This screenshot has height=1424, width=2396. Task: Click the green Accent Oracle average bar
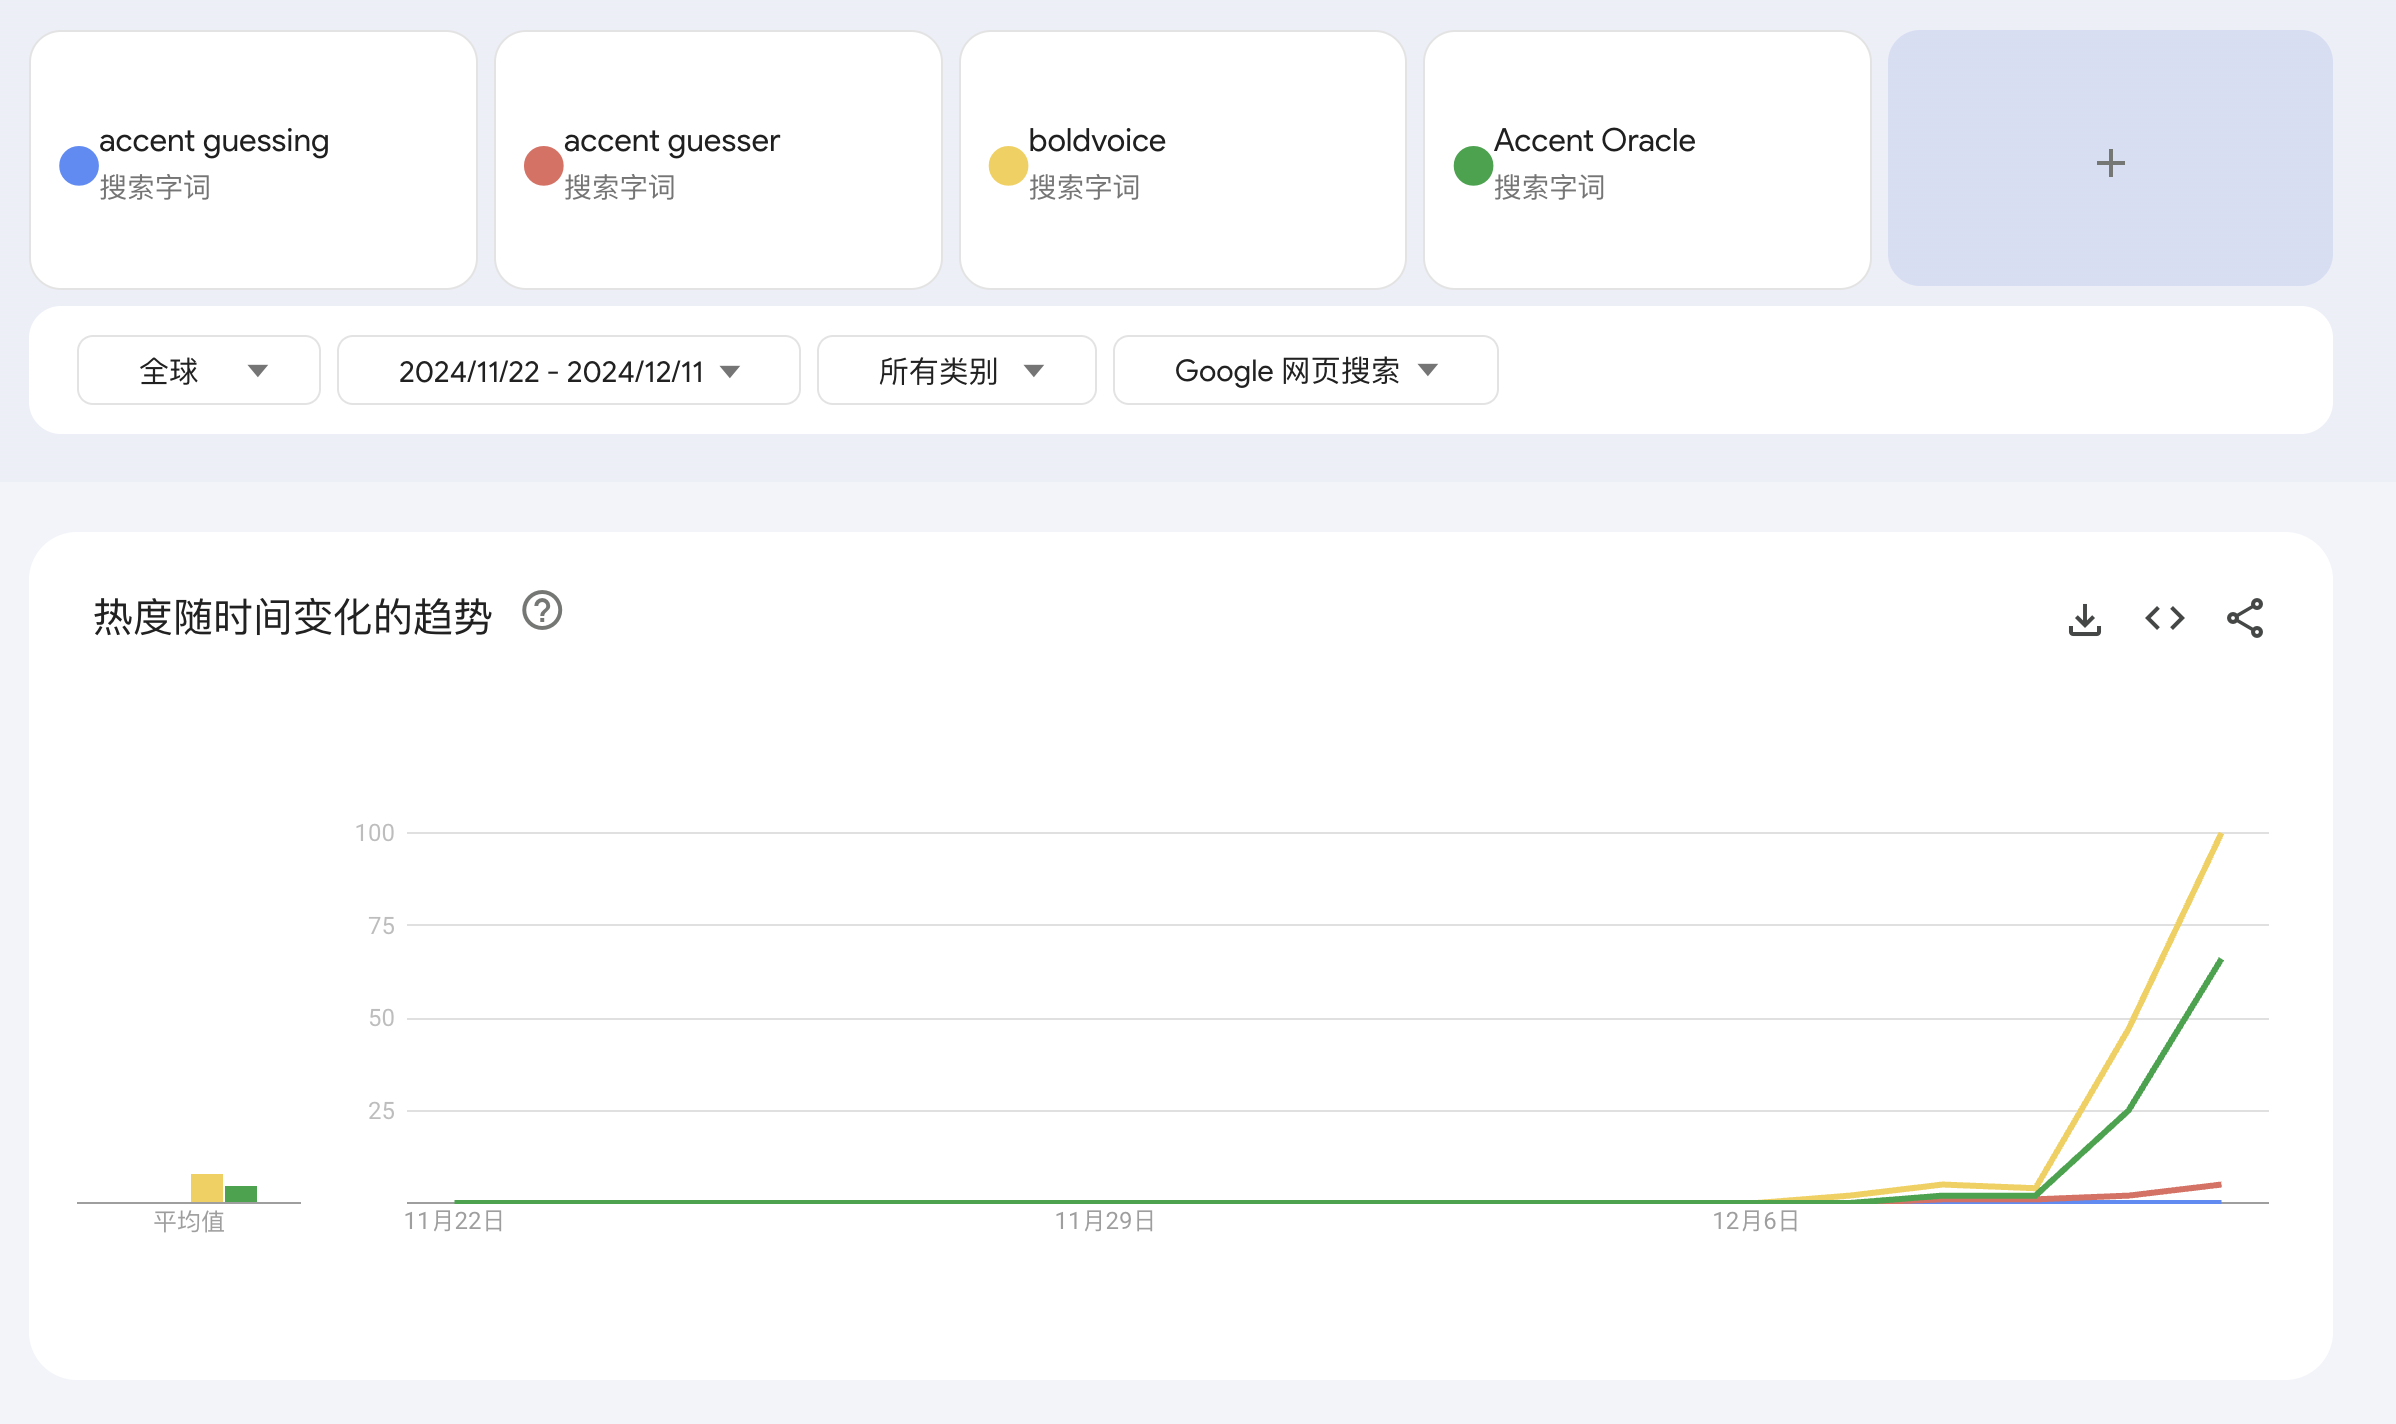pos(241,1194)
